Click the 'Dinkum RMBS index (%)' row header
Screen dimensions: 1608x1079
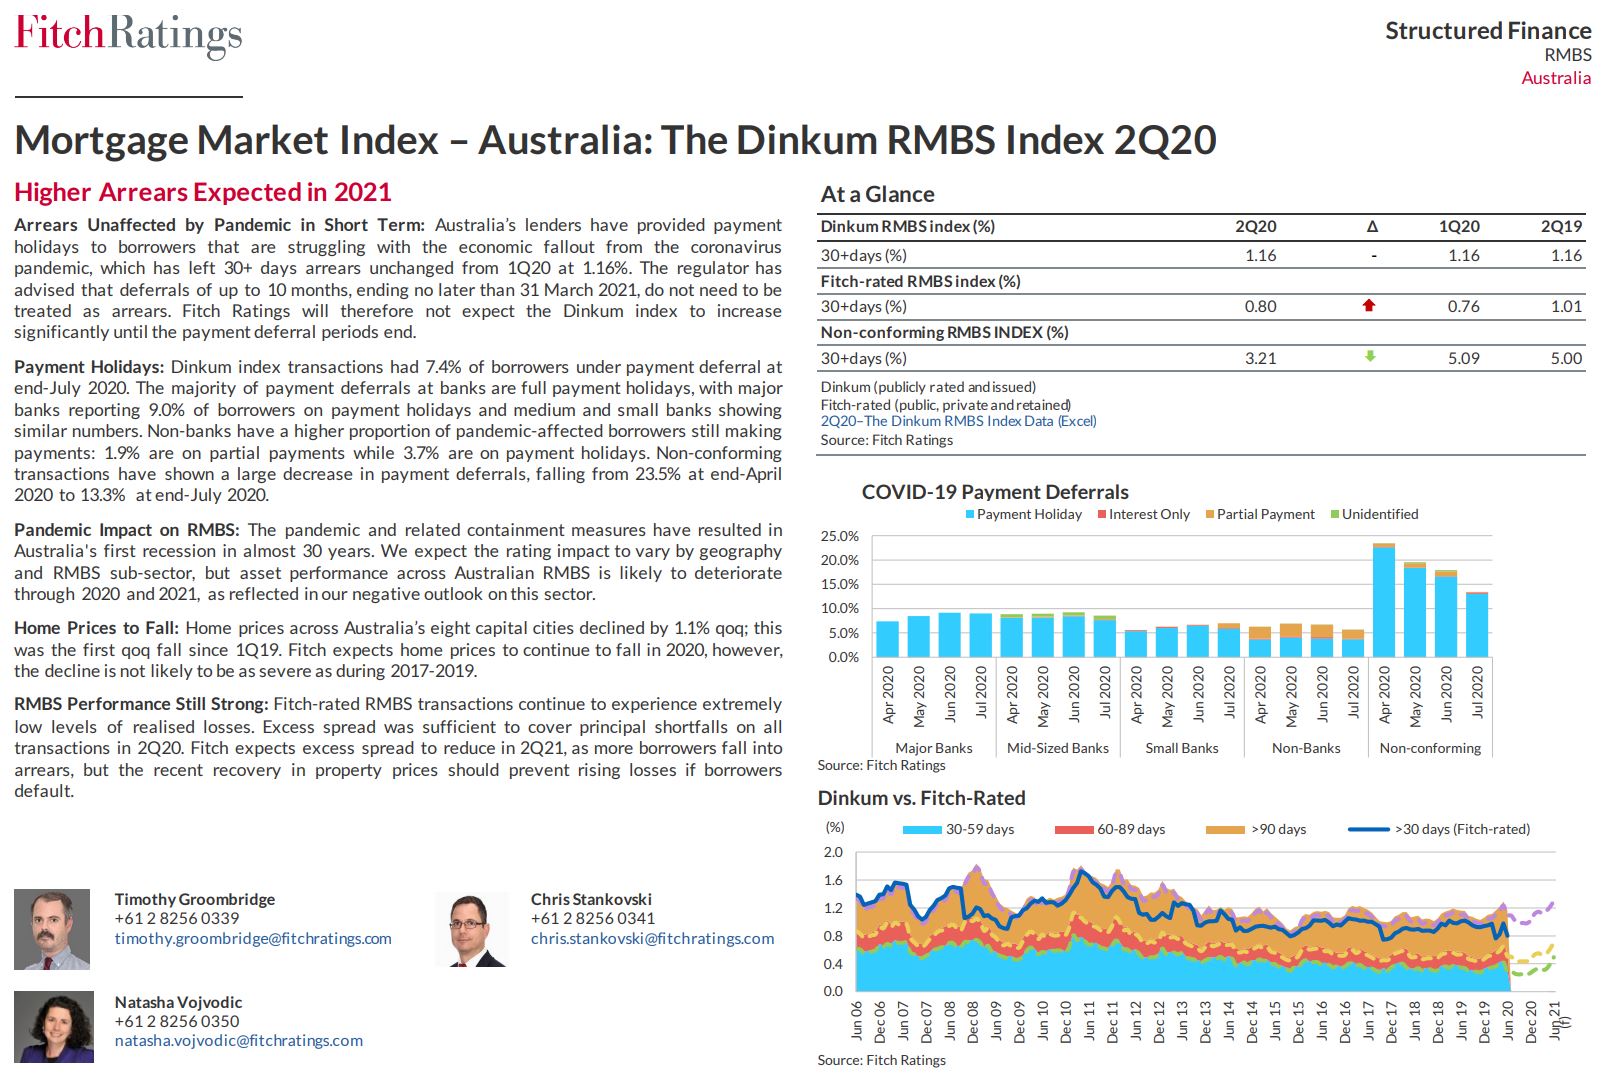tap(908, 226)
